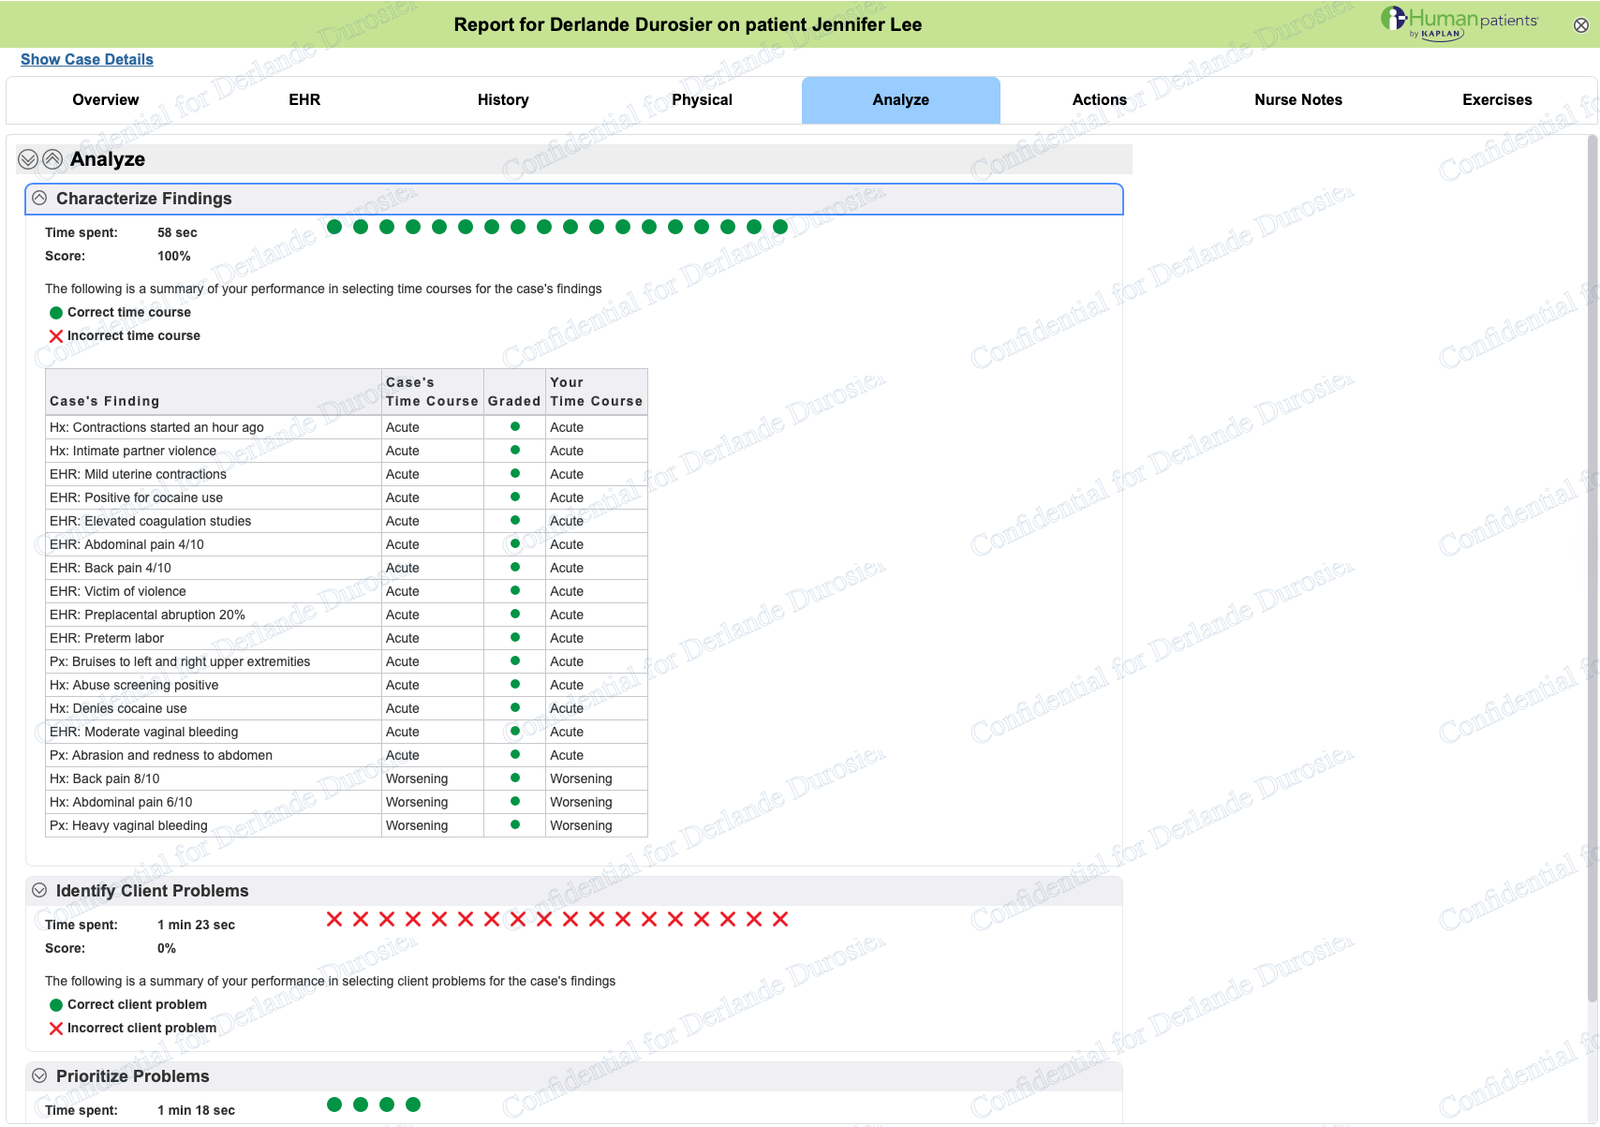Select the 'EHR: Preterm labor' finding text
Image resolution: width=1600 pixels, height=1127 pixels.
(107, 638)
